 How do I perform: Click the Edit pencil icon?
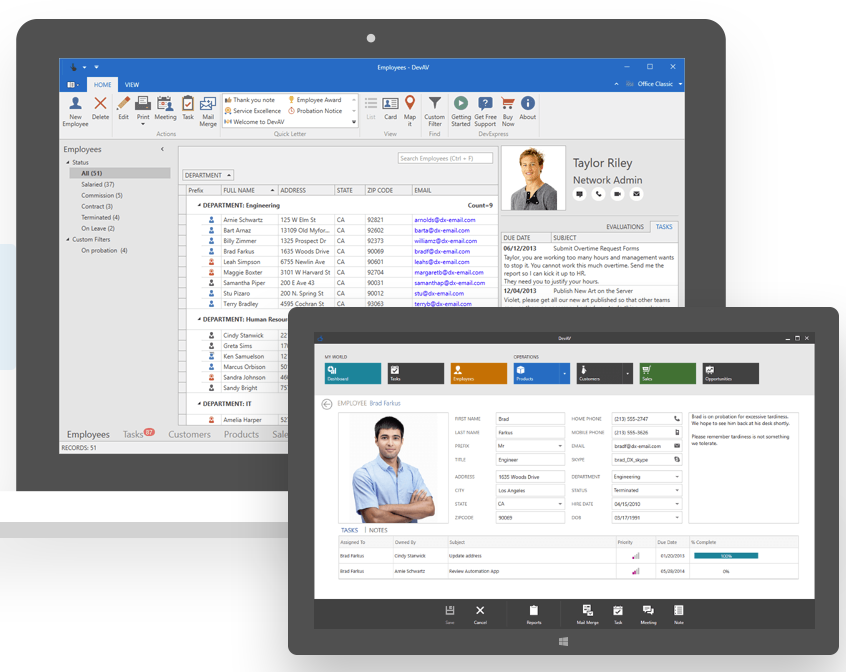(x=124, y=102)
